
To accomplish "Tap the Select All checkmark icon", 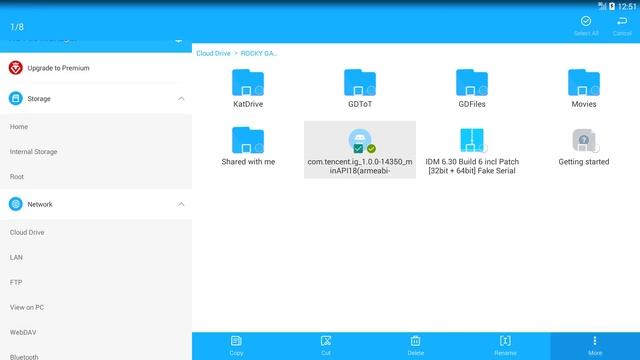I will coord(586,21).
